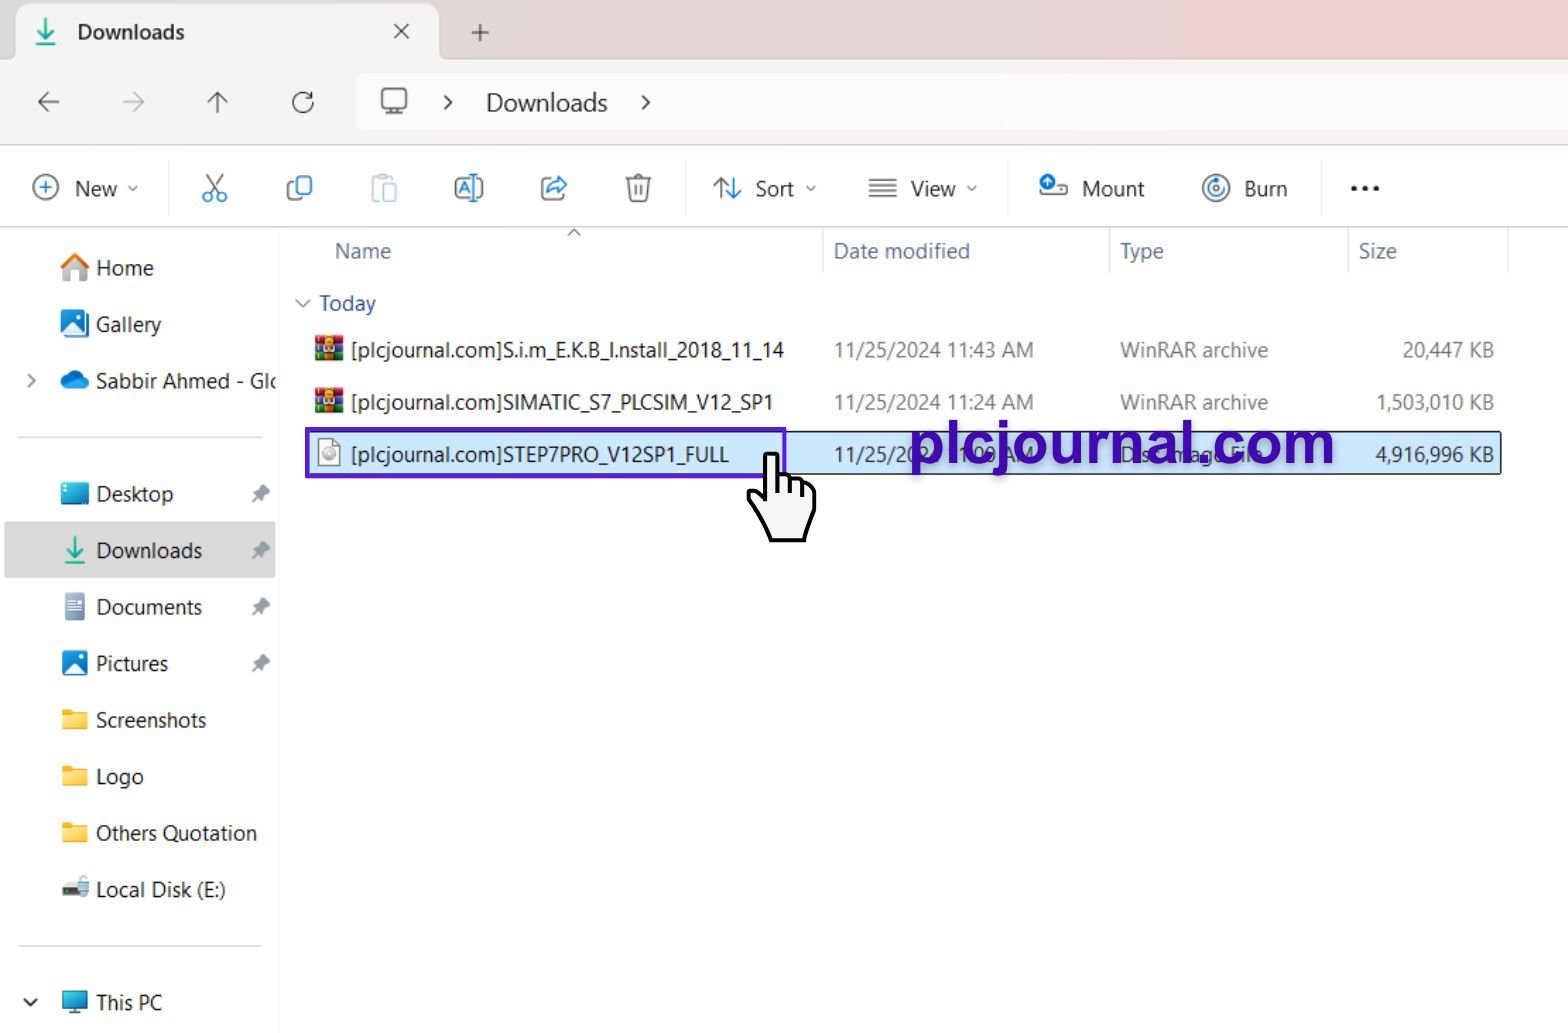
Task: Open Others Quotation folder in sidebar
Action: (x=159, y=833)
